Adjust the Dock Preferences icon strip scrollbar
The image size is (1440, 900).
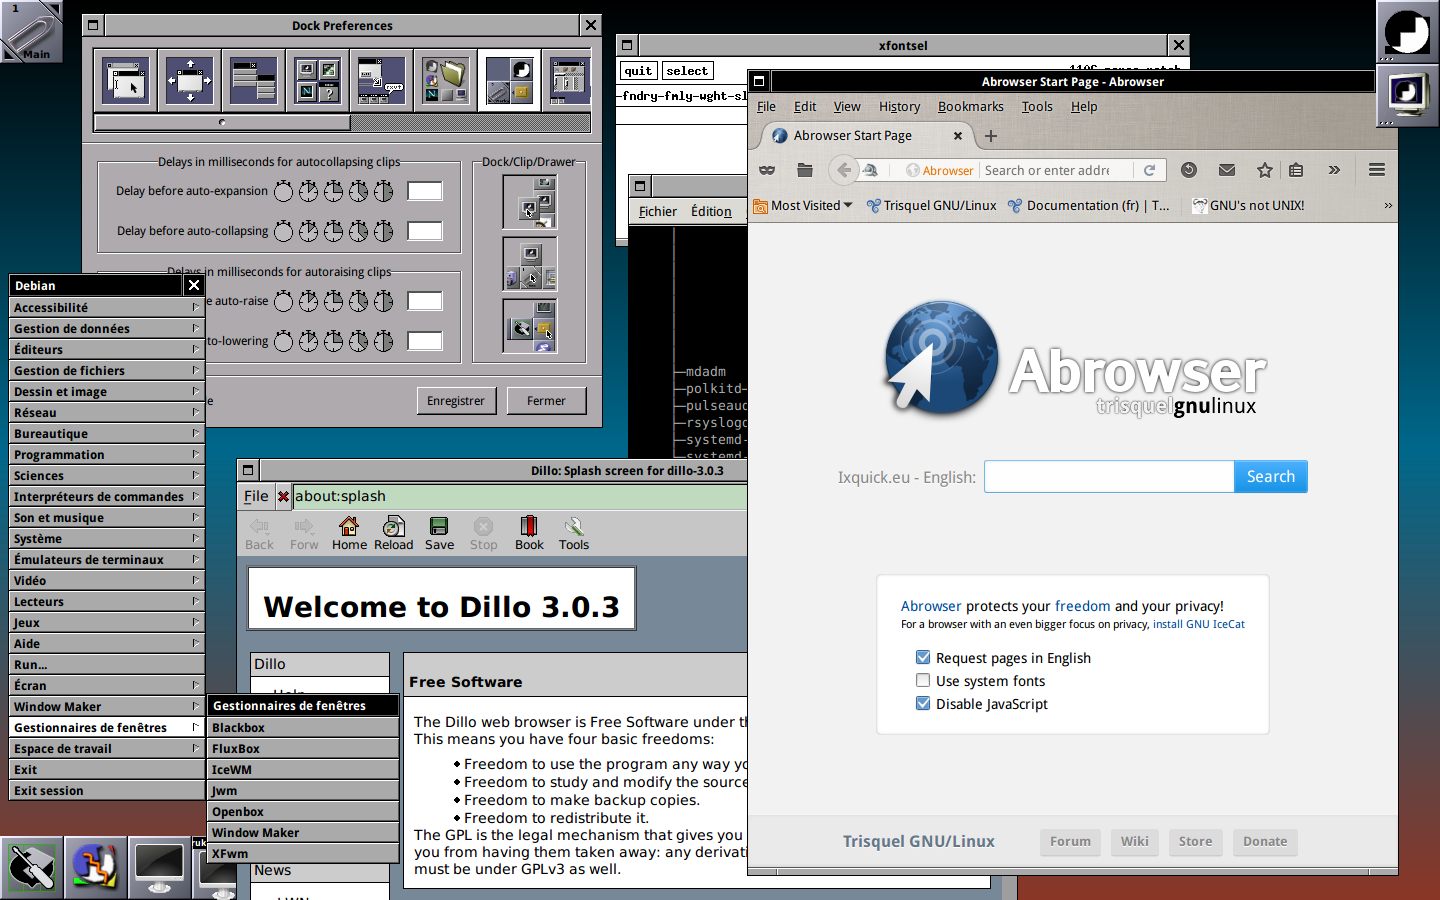tap(222, 122)
